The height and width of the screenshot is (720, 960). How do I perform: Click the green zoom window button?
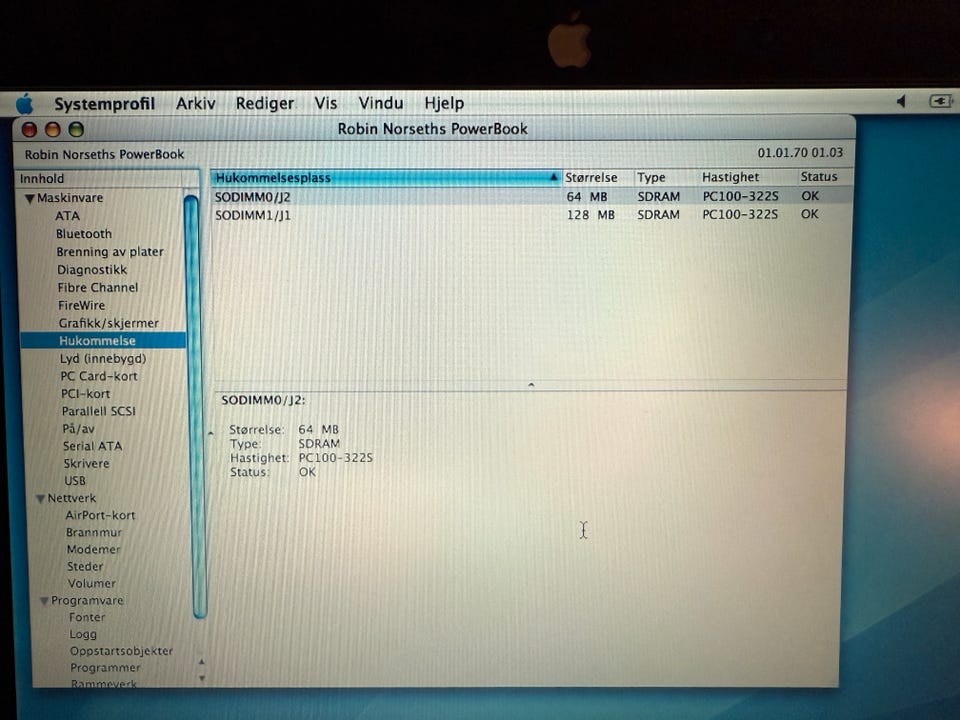76,130
